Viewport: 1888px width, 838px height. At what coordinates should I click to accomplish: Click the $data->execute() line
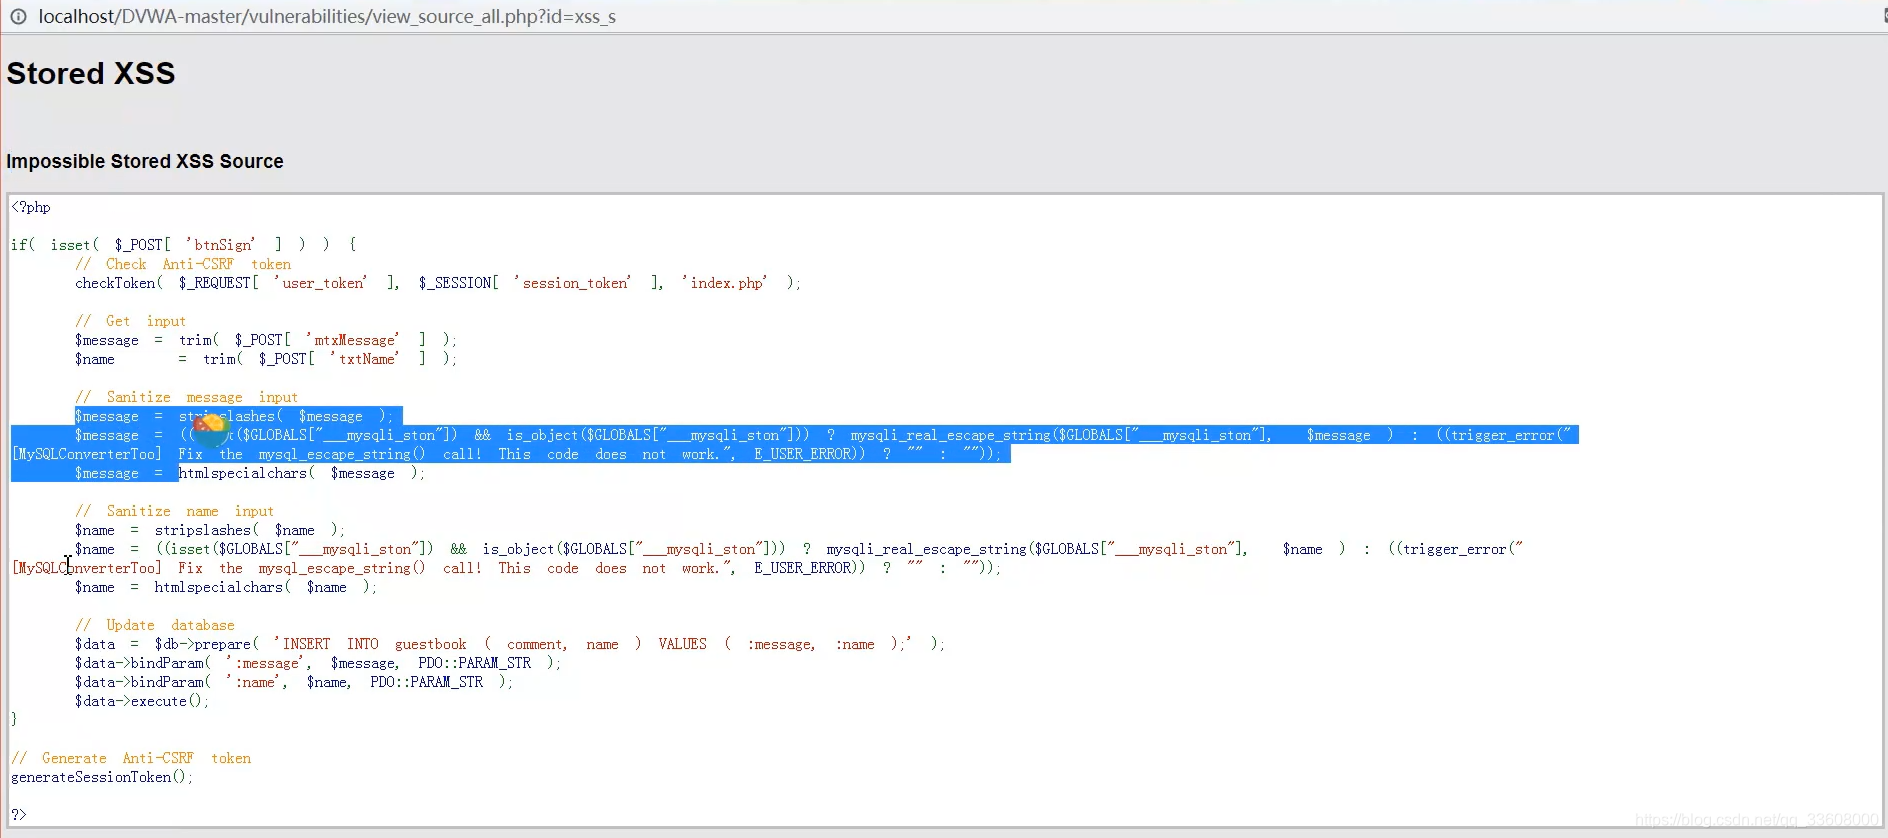[142, 701]
